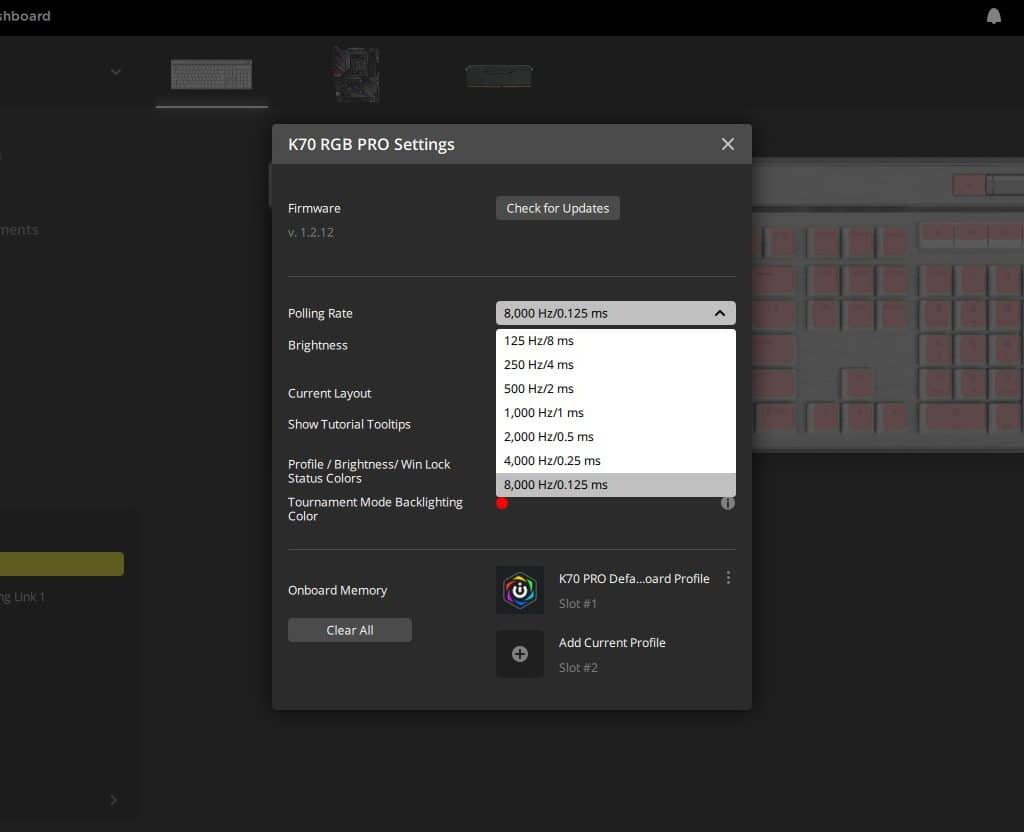This screenshot has height=832, width=1024.
Task: Click the red Tournament Mode color swatch
Action: [x=502, y=503]
